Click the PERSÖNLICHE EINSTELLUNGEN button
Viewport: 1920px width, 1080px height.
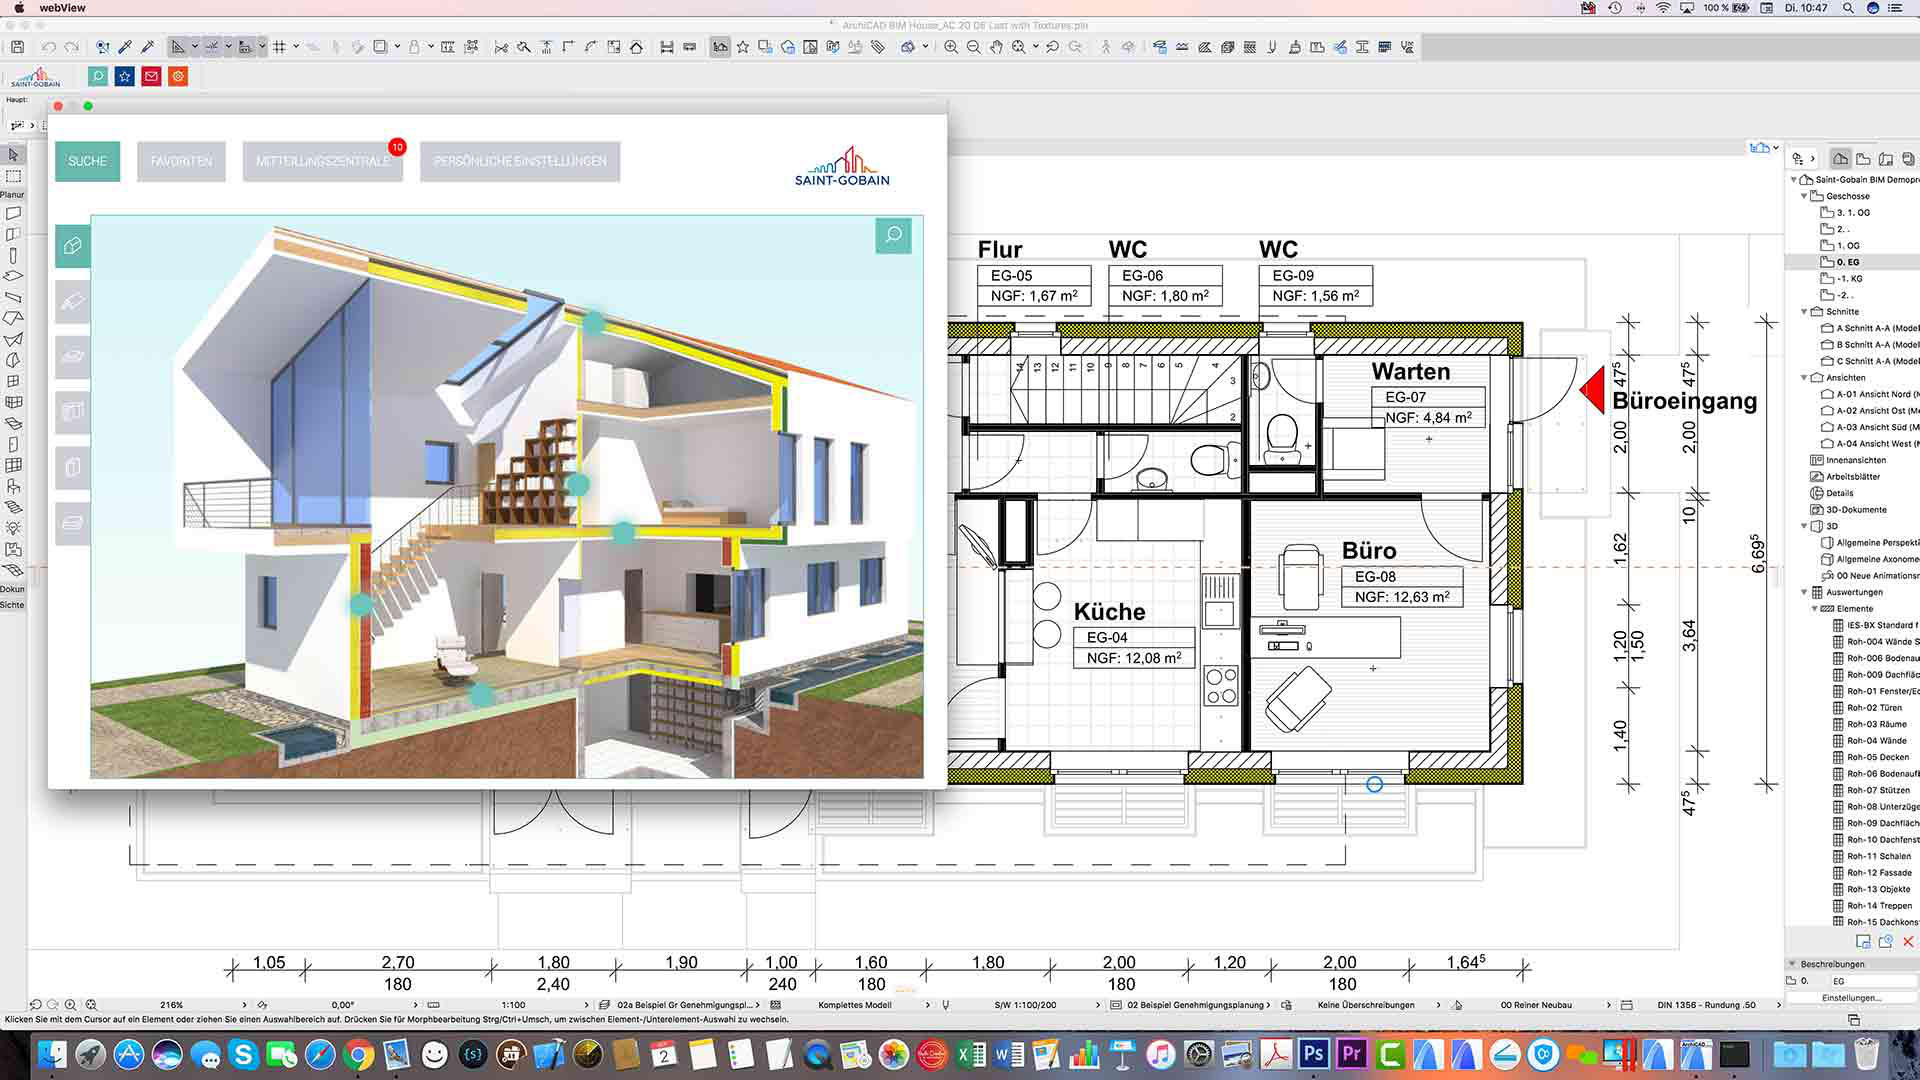point(520,161)
